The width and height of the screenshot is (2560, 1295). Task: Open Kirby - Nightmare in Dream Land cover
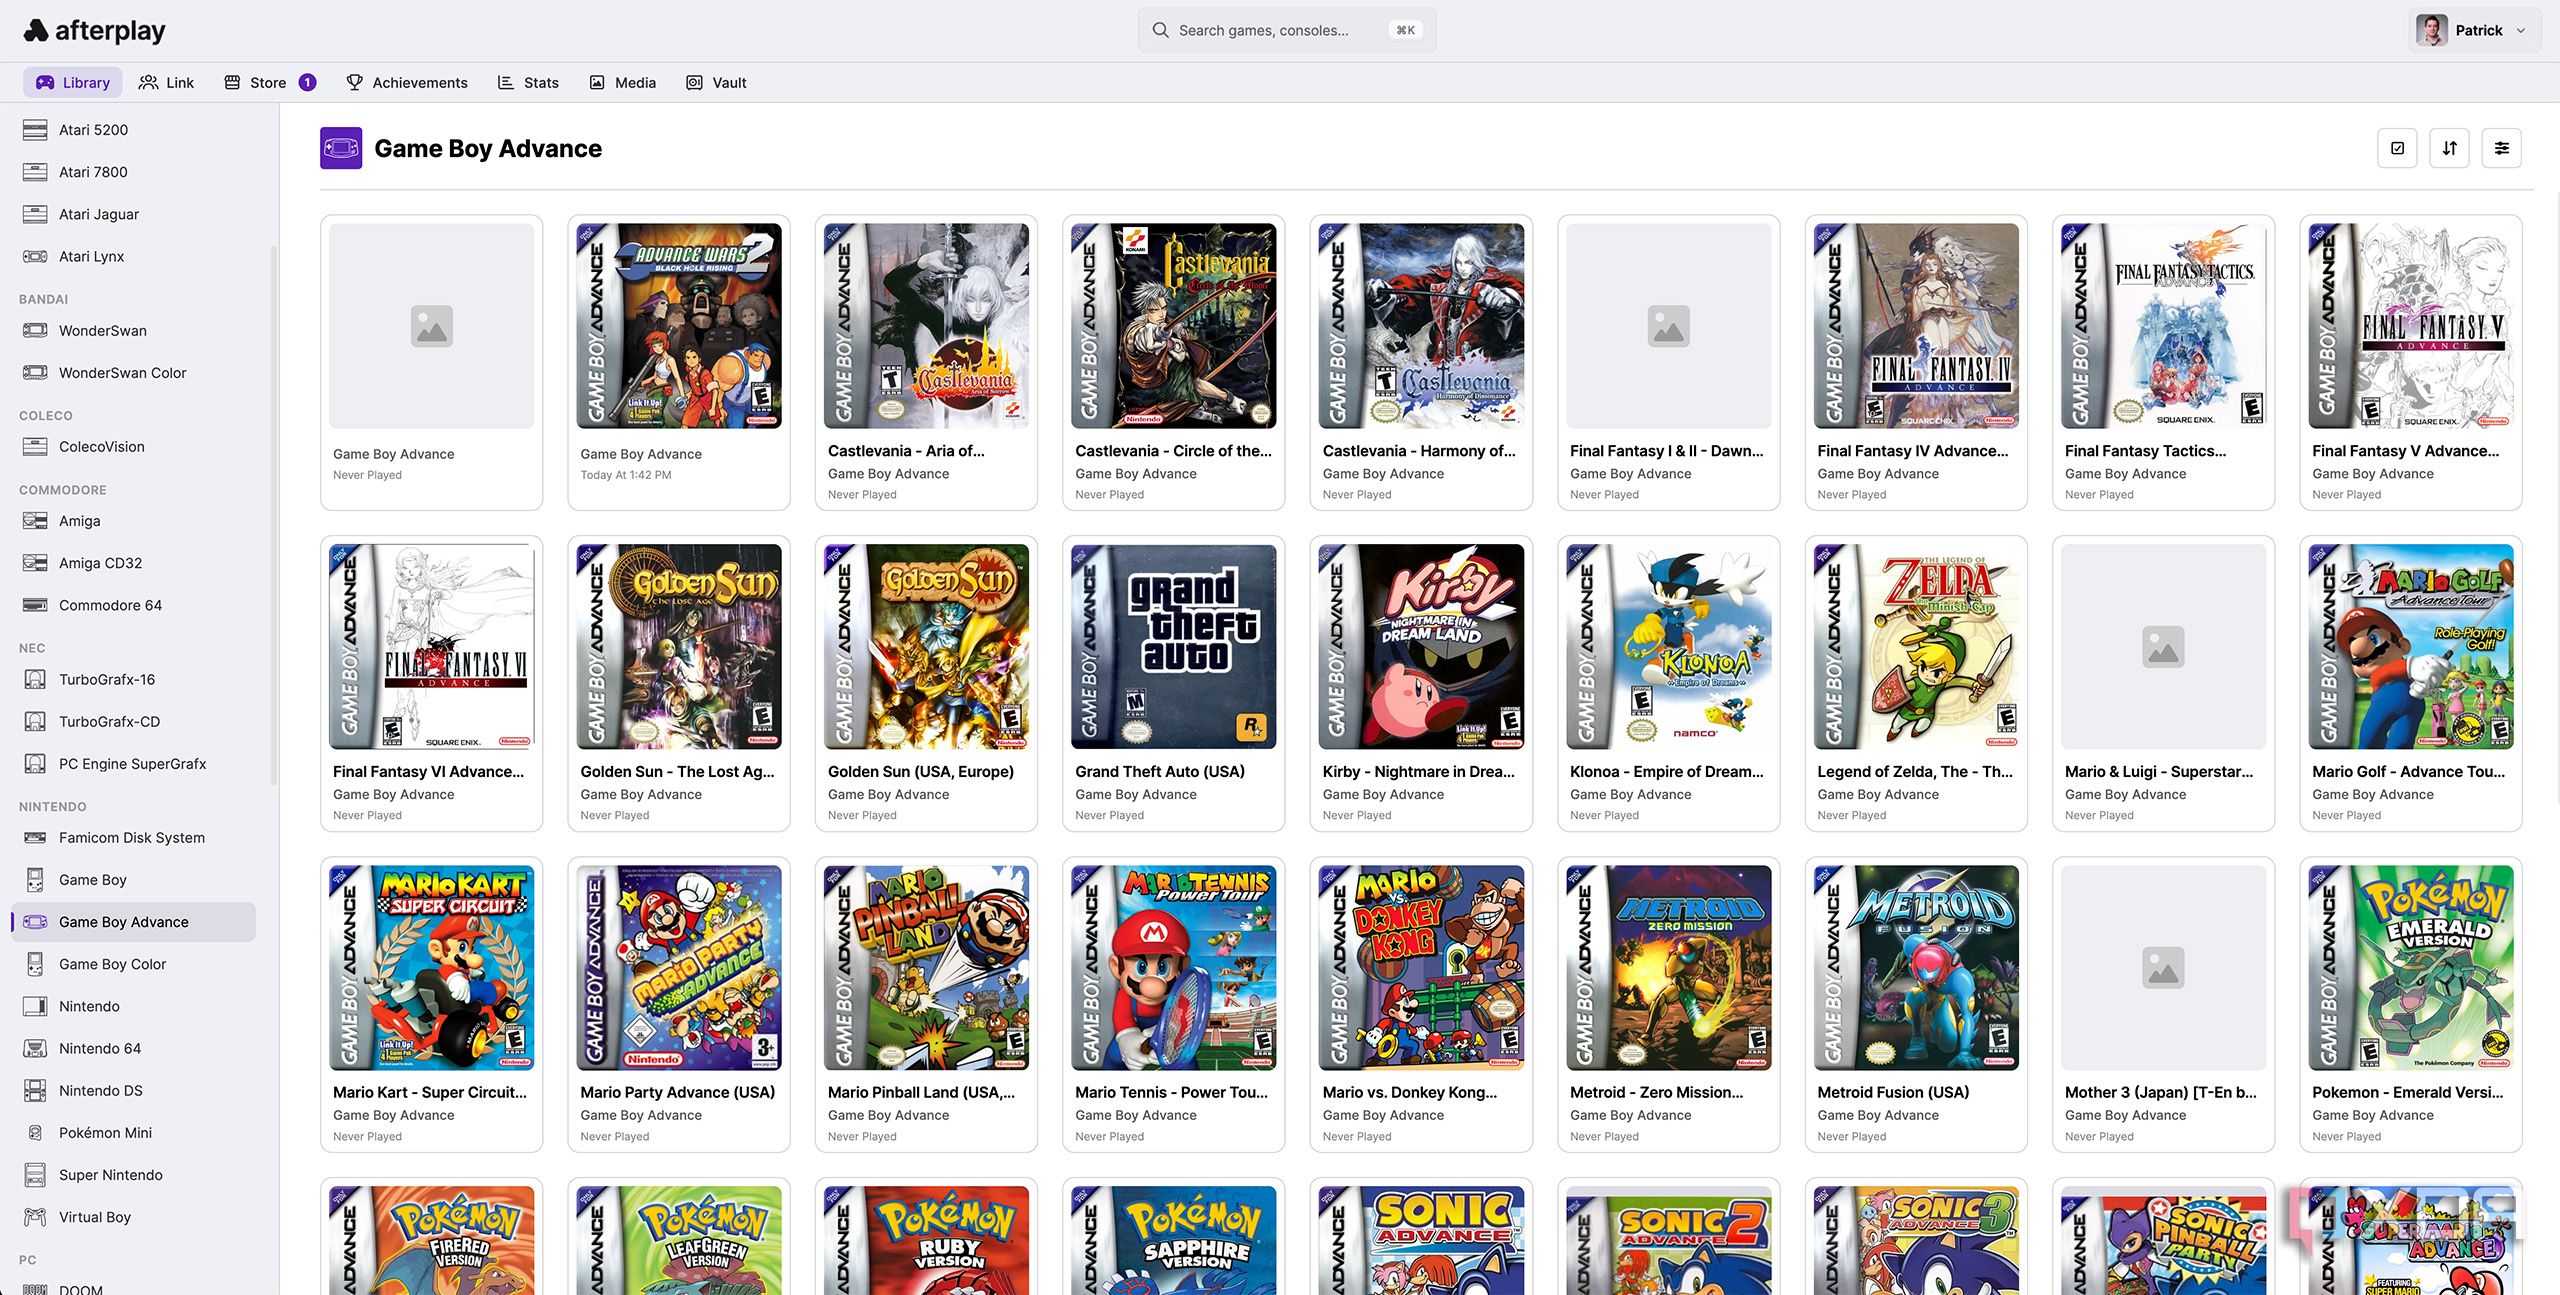click(x=1421, y=647)
